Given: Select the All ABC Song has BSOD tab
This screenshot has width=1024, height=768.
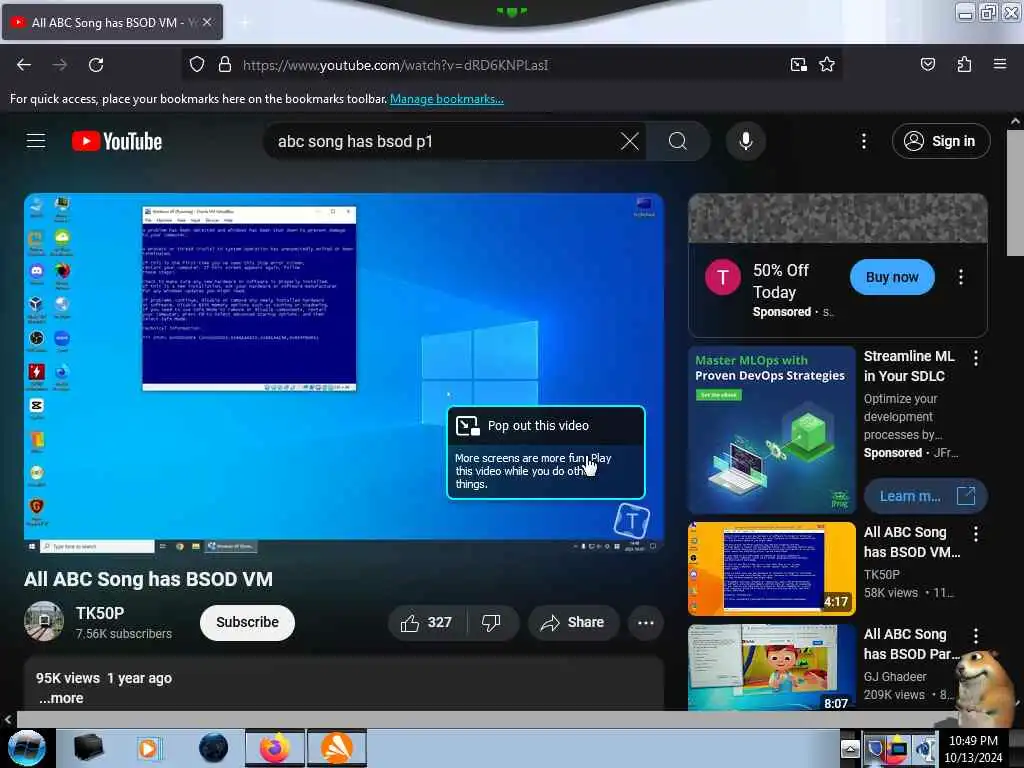Looking at the screenshot, I should pyautogui.click(x=112, y=22).
